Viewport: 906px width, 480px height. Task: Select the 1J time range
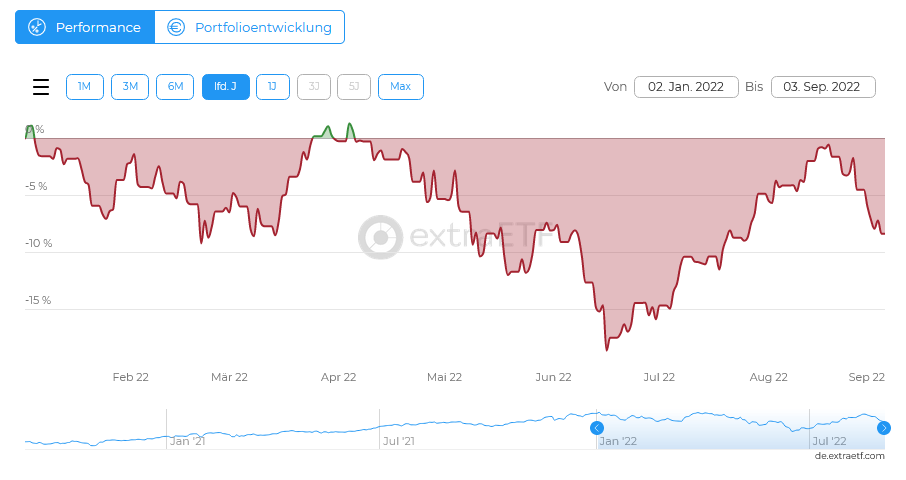[272, 87]
